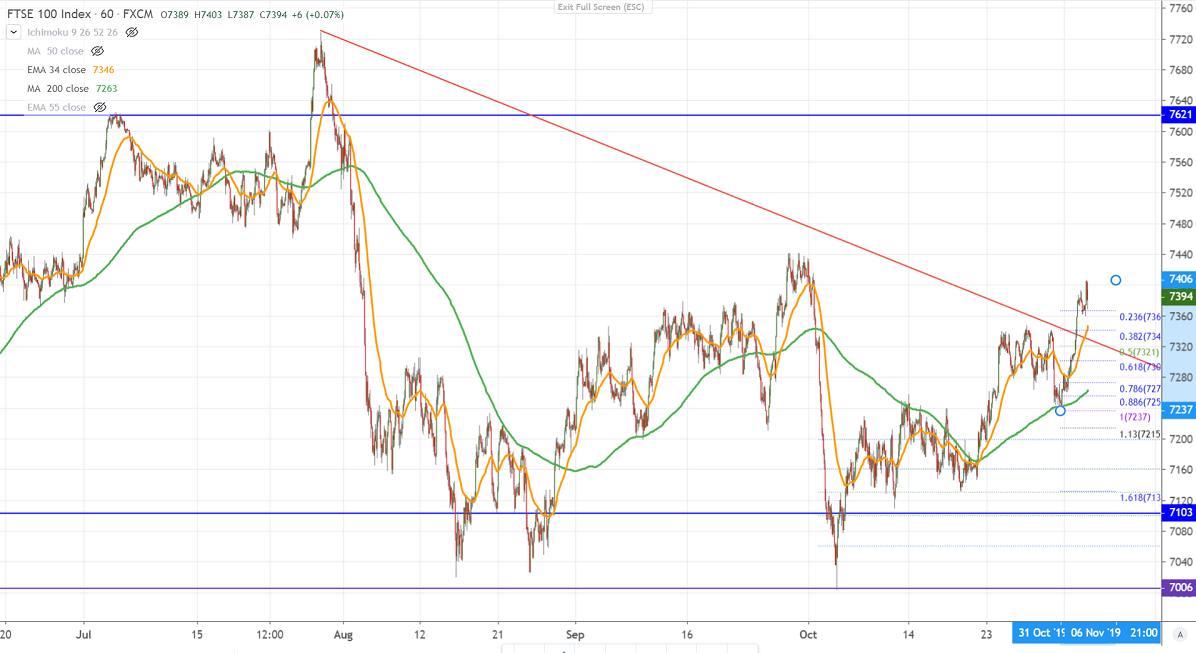Screen dimensions: 1196x653
Task: Click the 7760 price axis label
Action: click(x=1181, y=8)
